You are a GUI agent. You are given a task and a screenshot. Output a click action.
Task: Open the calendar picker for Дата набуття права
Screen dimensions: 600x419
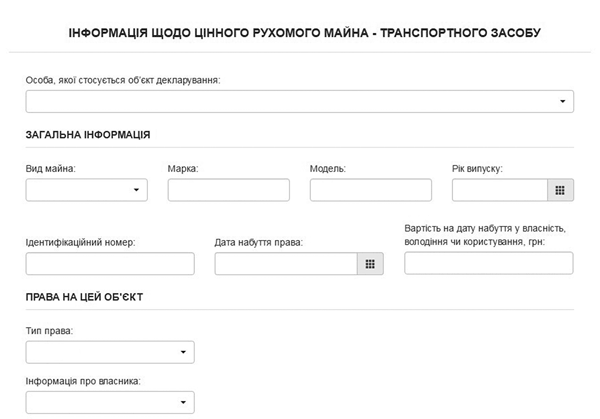point(370,263)
